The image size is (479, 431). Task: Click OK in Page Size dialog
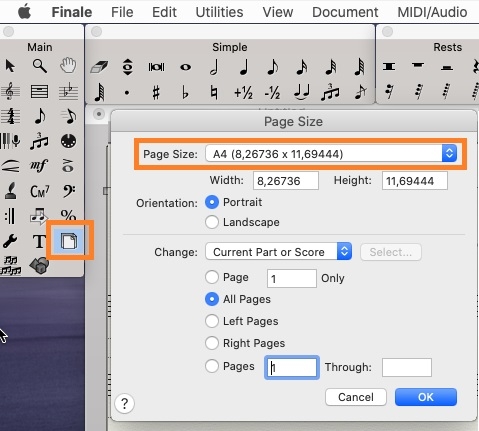point(426,397)
